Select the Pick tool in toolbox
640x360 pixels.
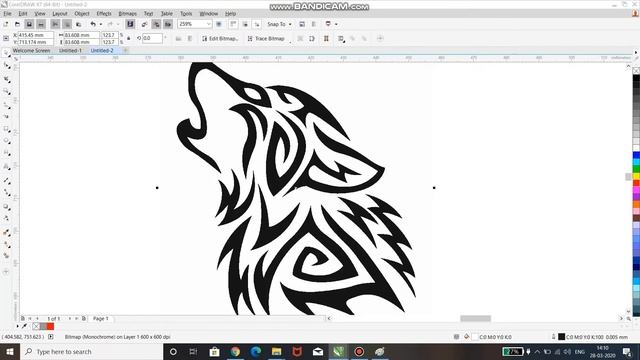6,53
